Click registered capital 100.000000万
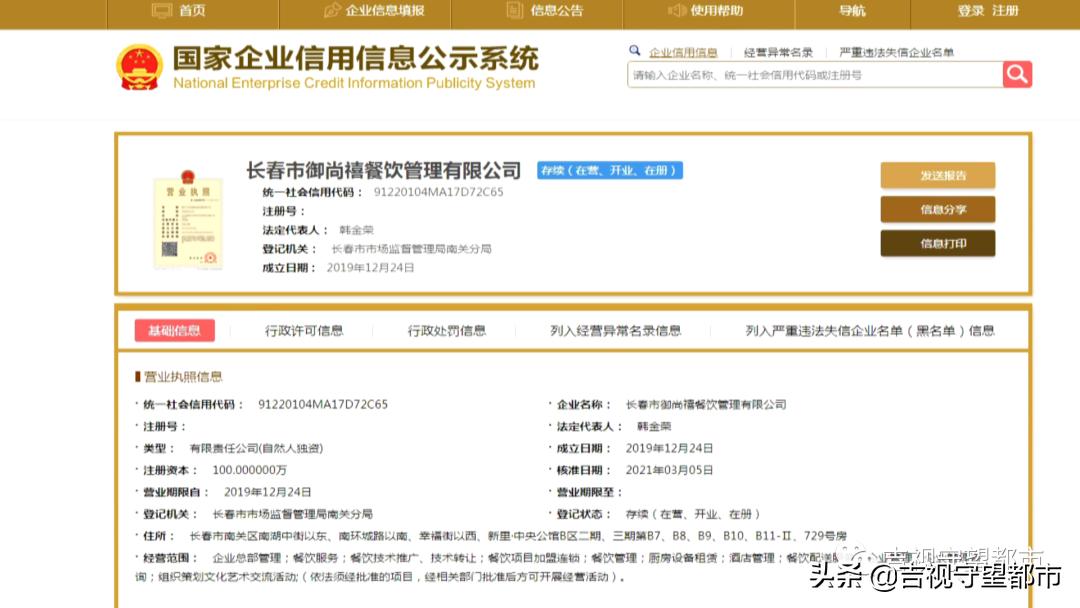The width and height of the screenshot is (1080, 608). (x=249, y=470)
